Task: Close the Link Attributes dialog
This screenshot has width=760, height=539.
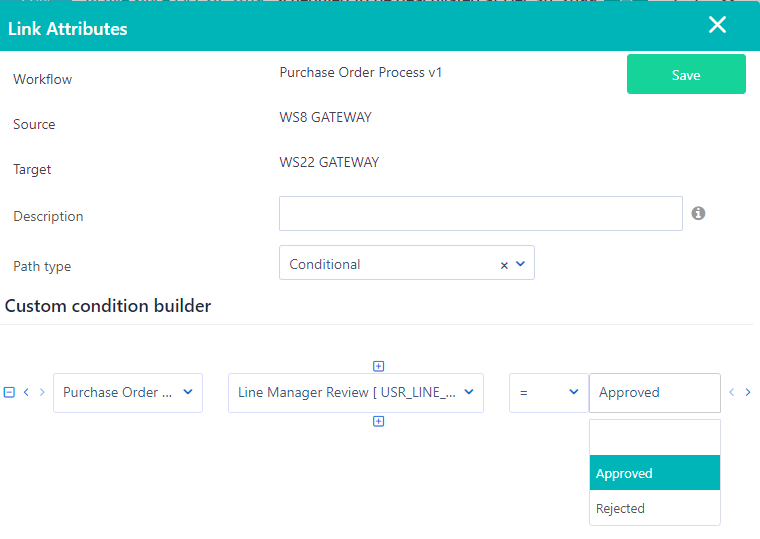Action: [x=717, y=25]
